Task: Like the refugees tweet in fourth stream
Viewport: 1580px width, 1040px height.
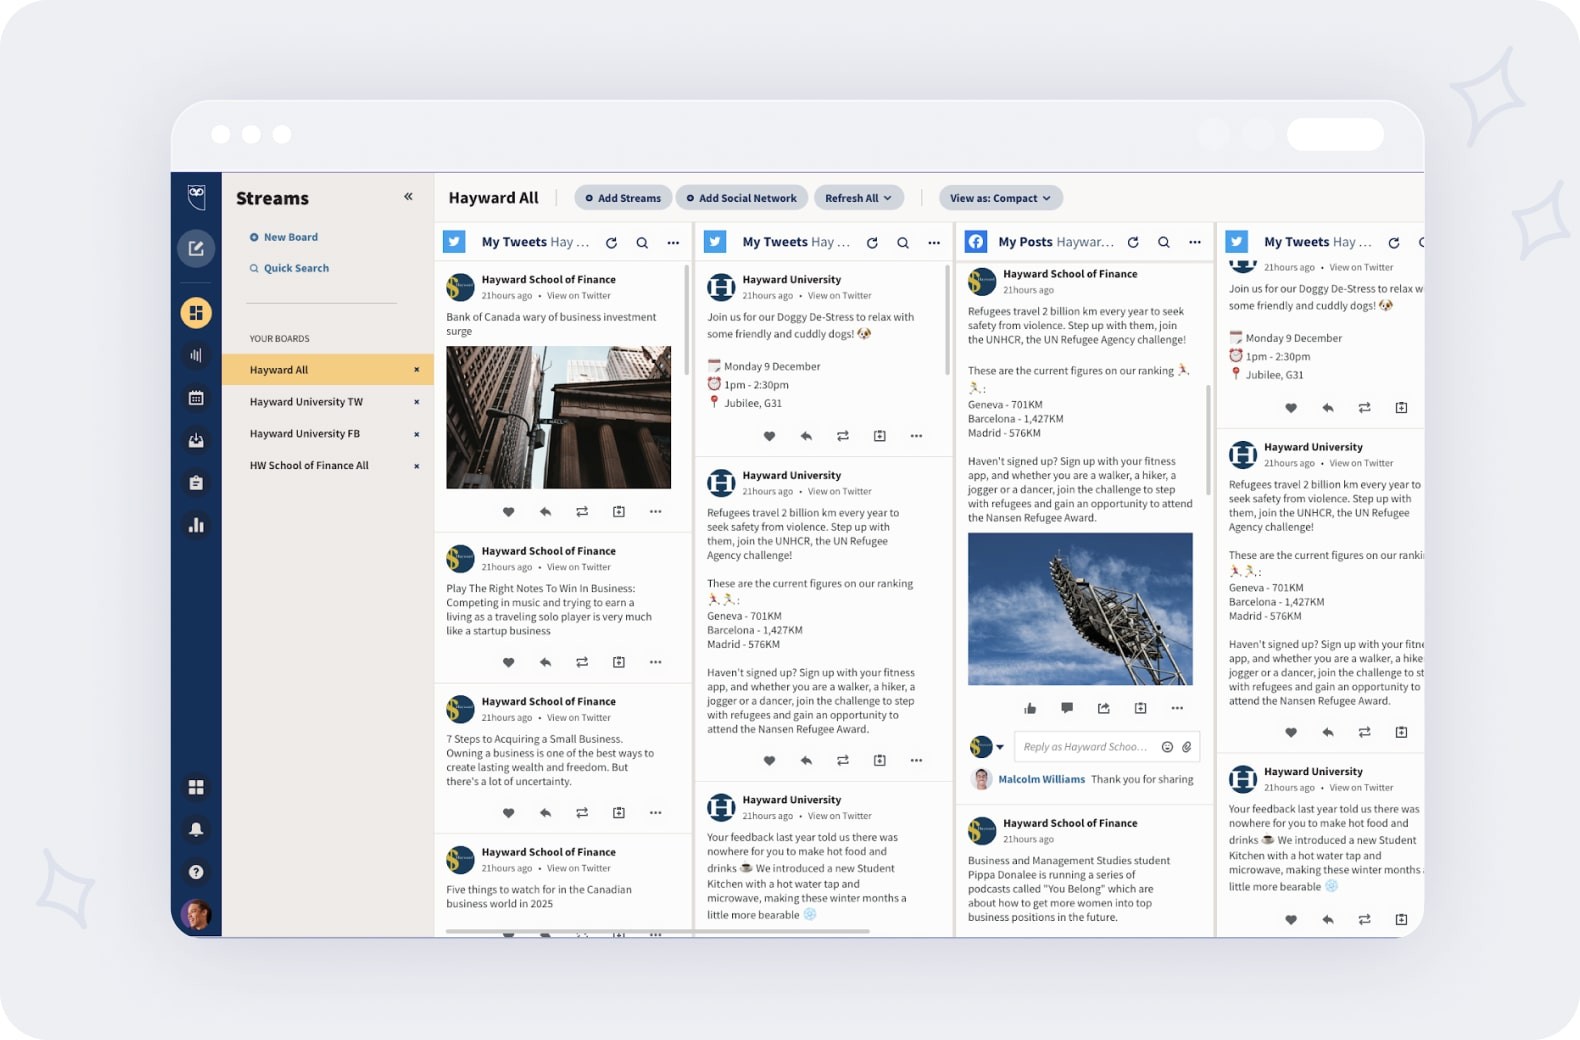Action: 1291,733
